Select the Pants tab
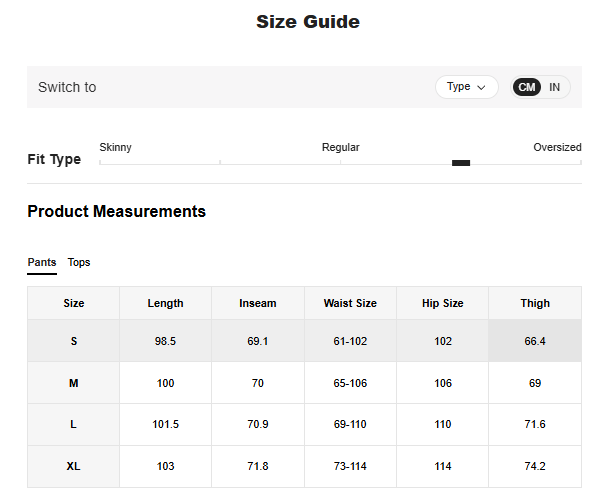 coord(42,262)
